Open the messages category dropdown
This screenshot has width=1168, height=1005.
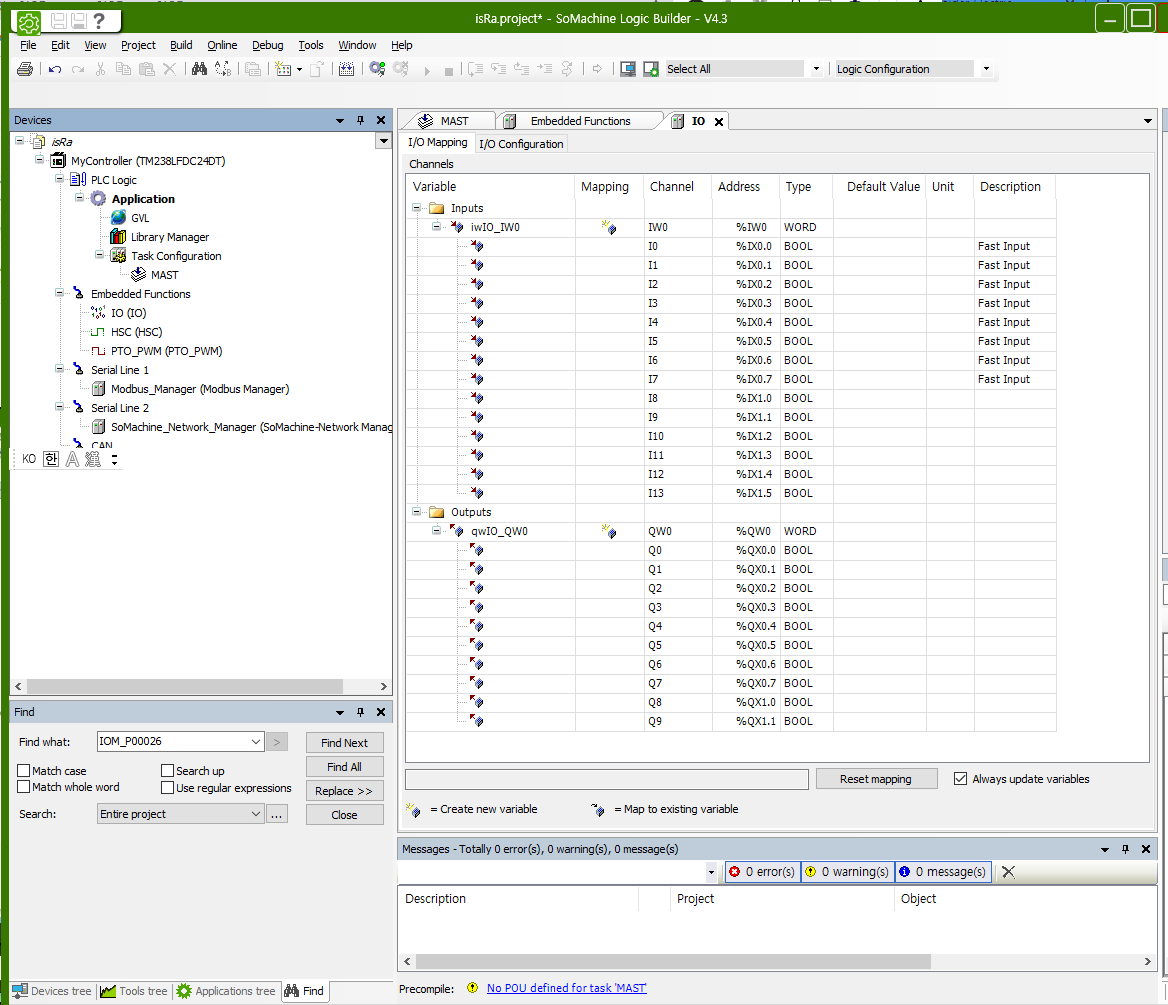coord(711,872)
